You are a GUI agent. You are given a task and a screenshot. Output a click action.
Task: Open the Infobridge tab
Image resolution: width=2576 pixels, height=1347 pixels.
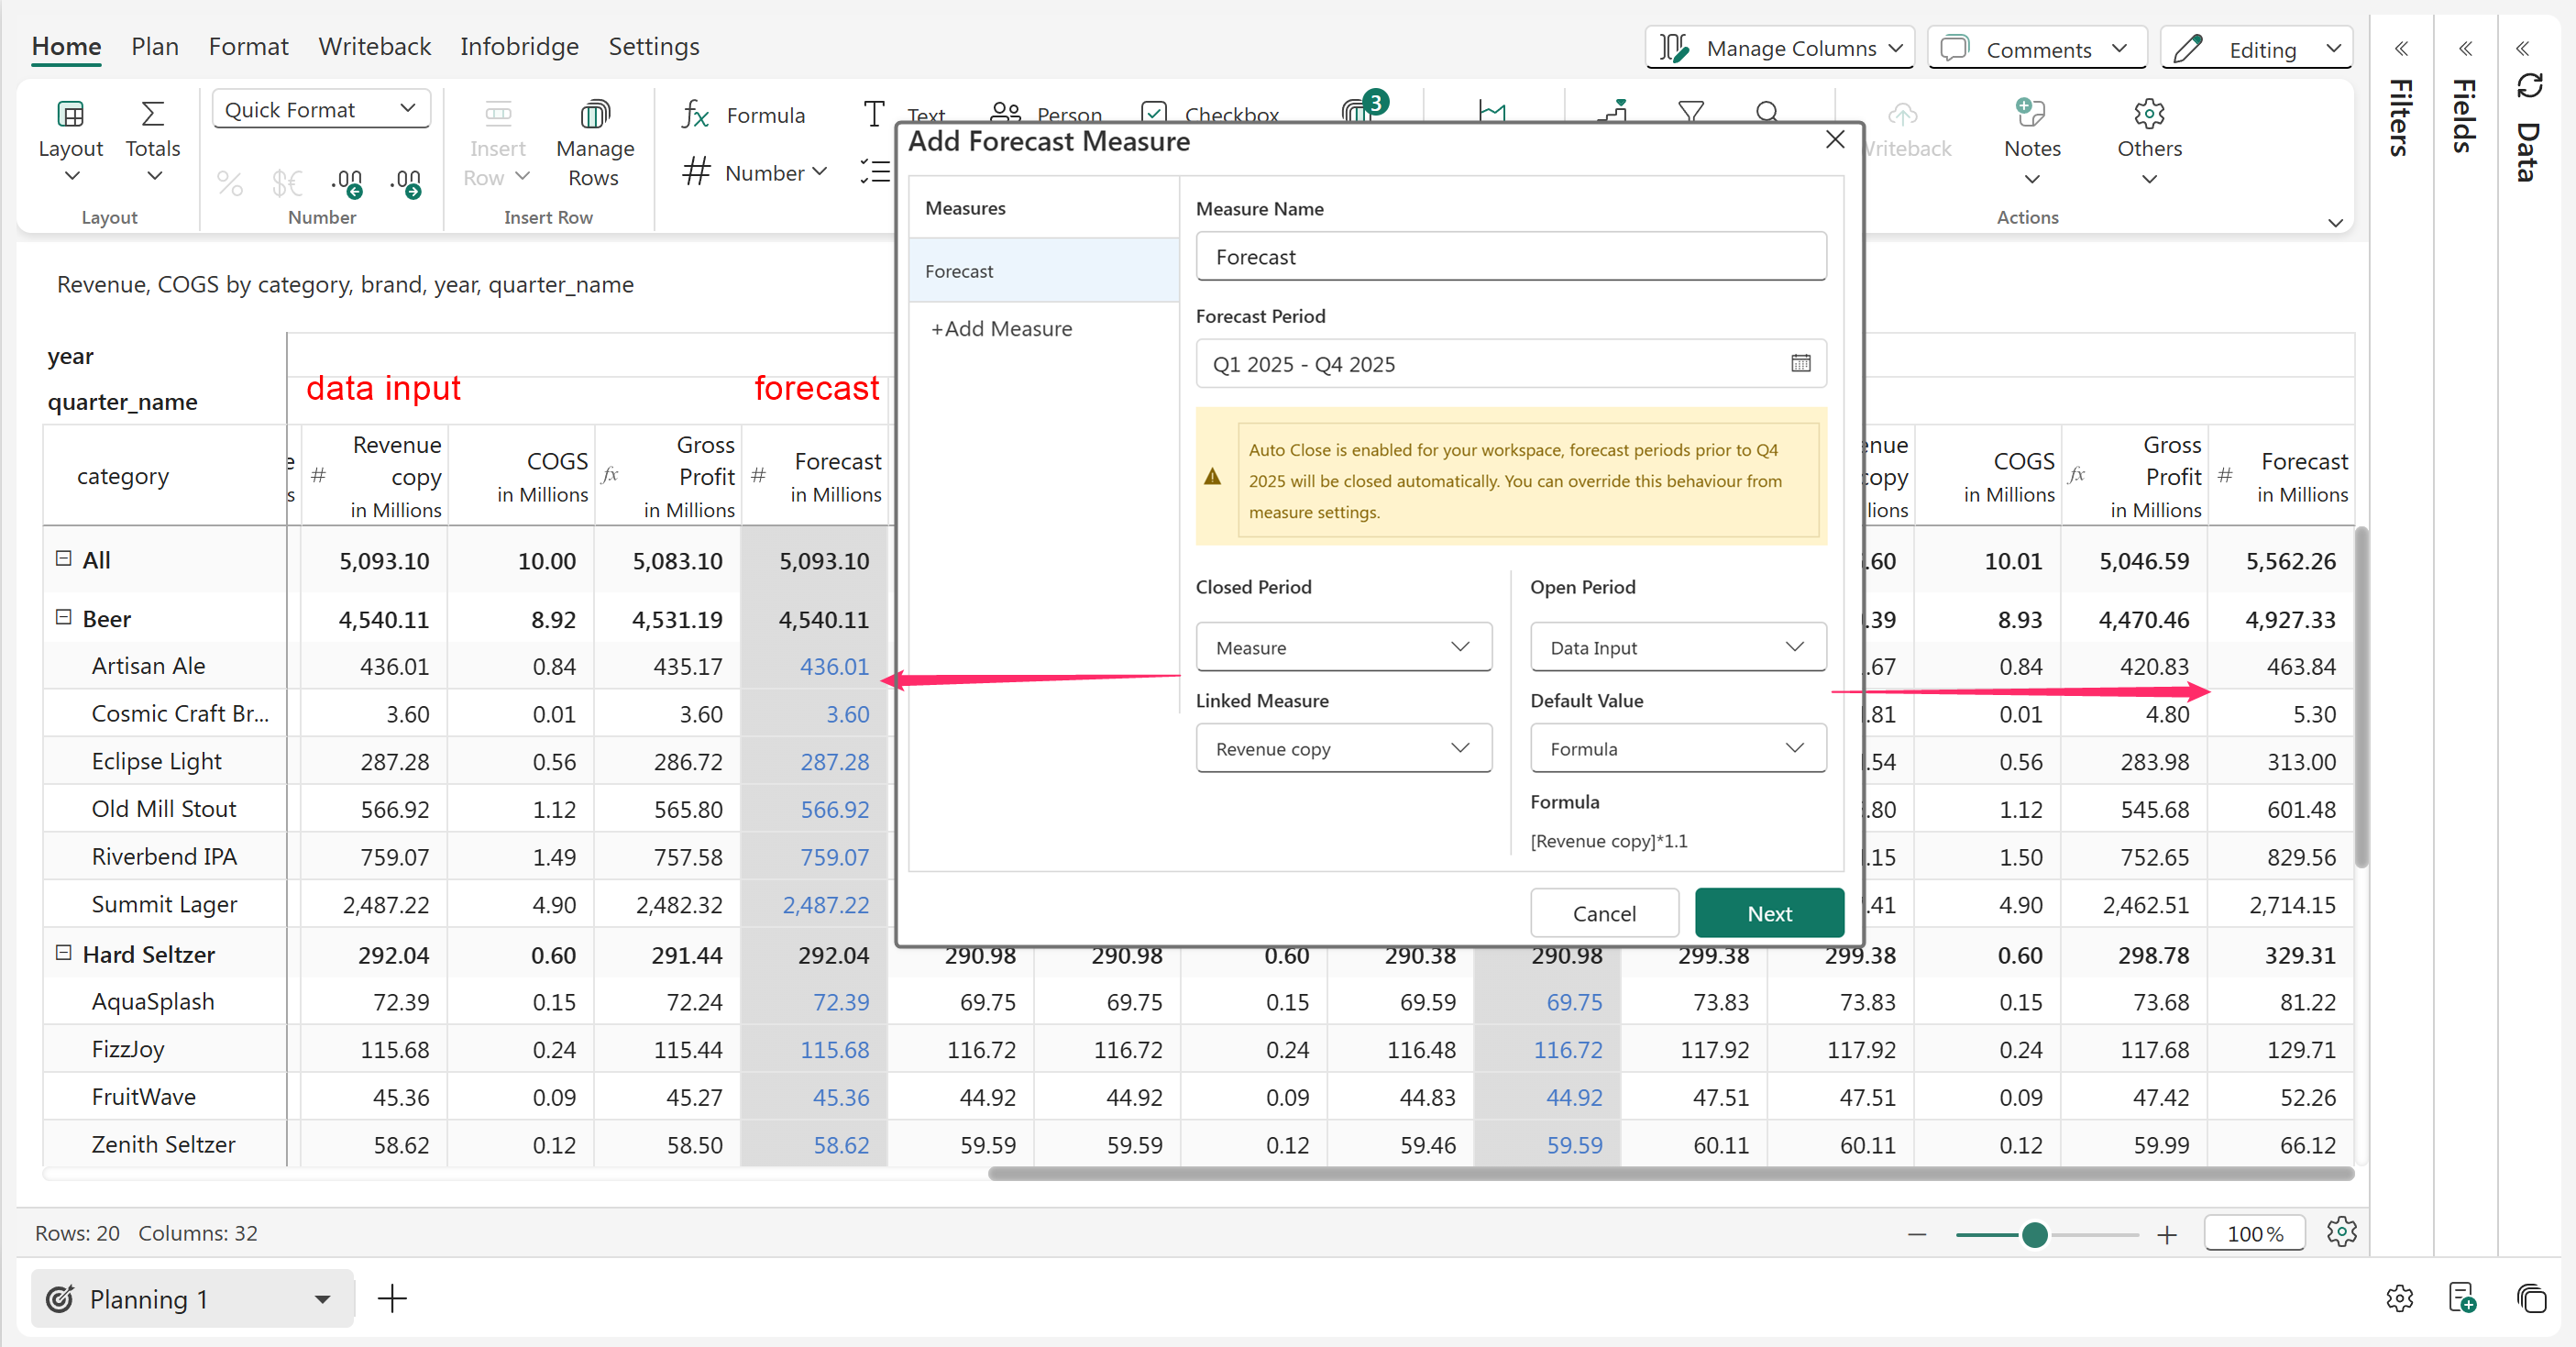519,47
